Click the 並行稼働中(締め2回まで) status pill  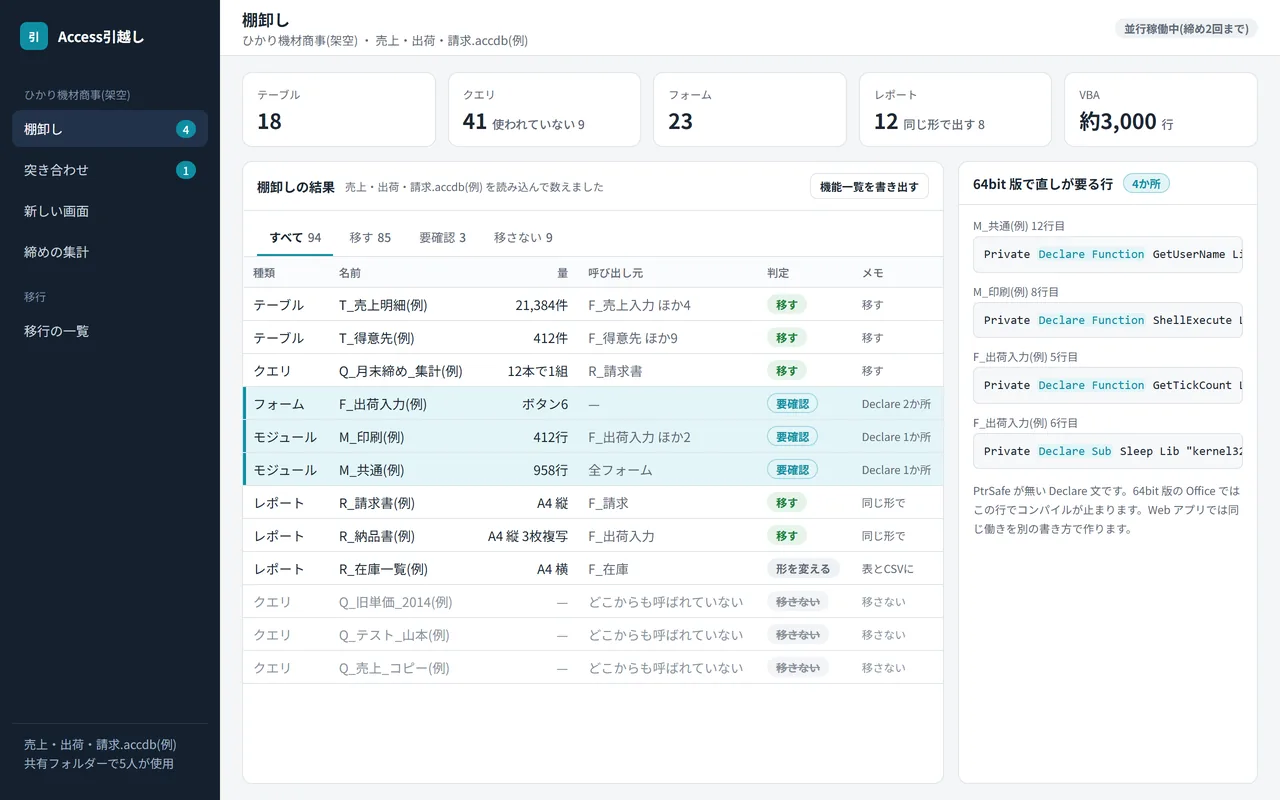pyautogui.click(x=1186, y=28)
